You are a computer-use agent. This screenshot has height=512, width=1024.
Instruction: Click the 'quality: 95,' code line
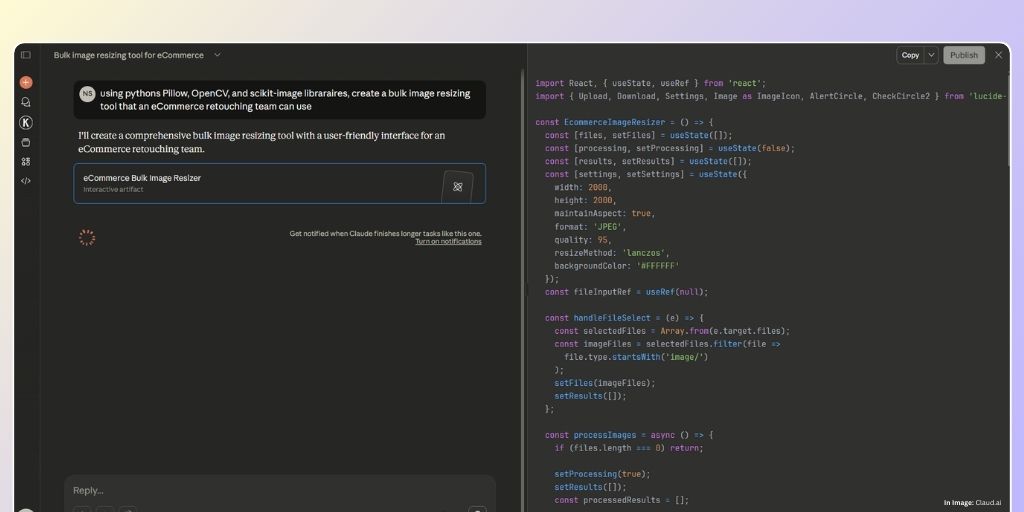(x=583, y=240)
